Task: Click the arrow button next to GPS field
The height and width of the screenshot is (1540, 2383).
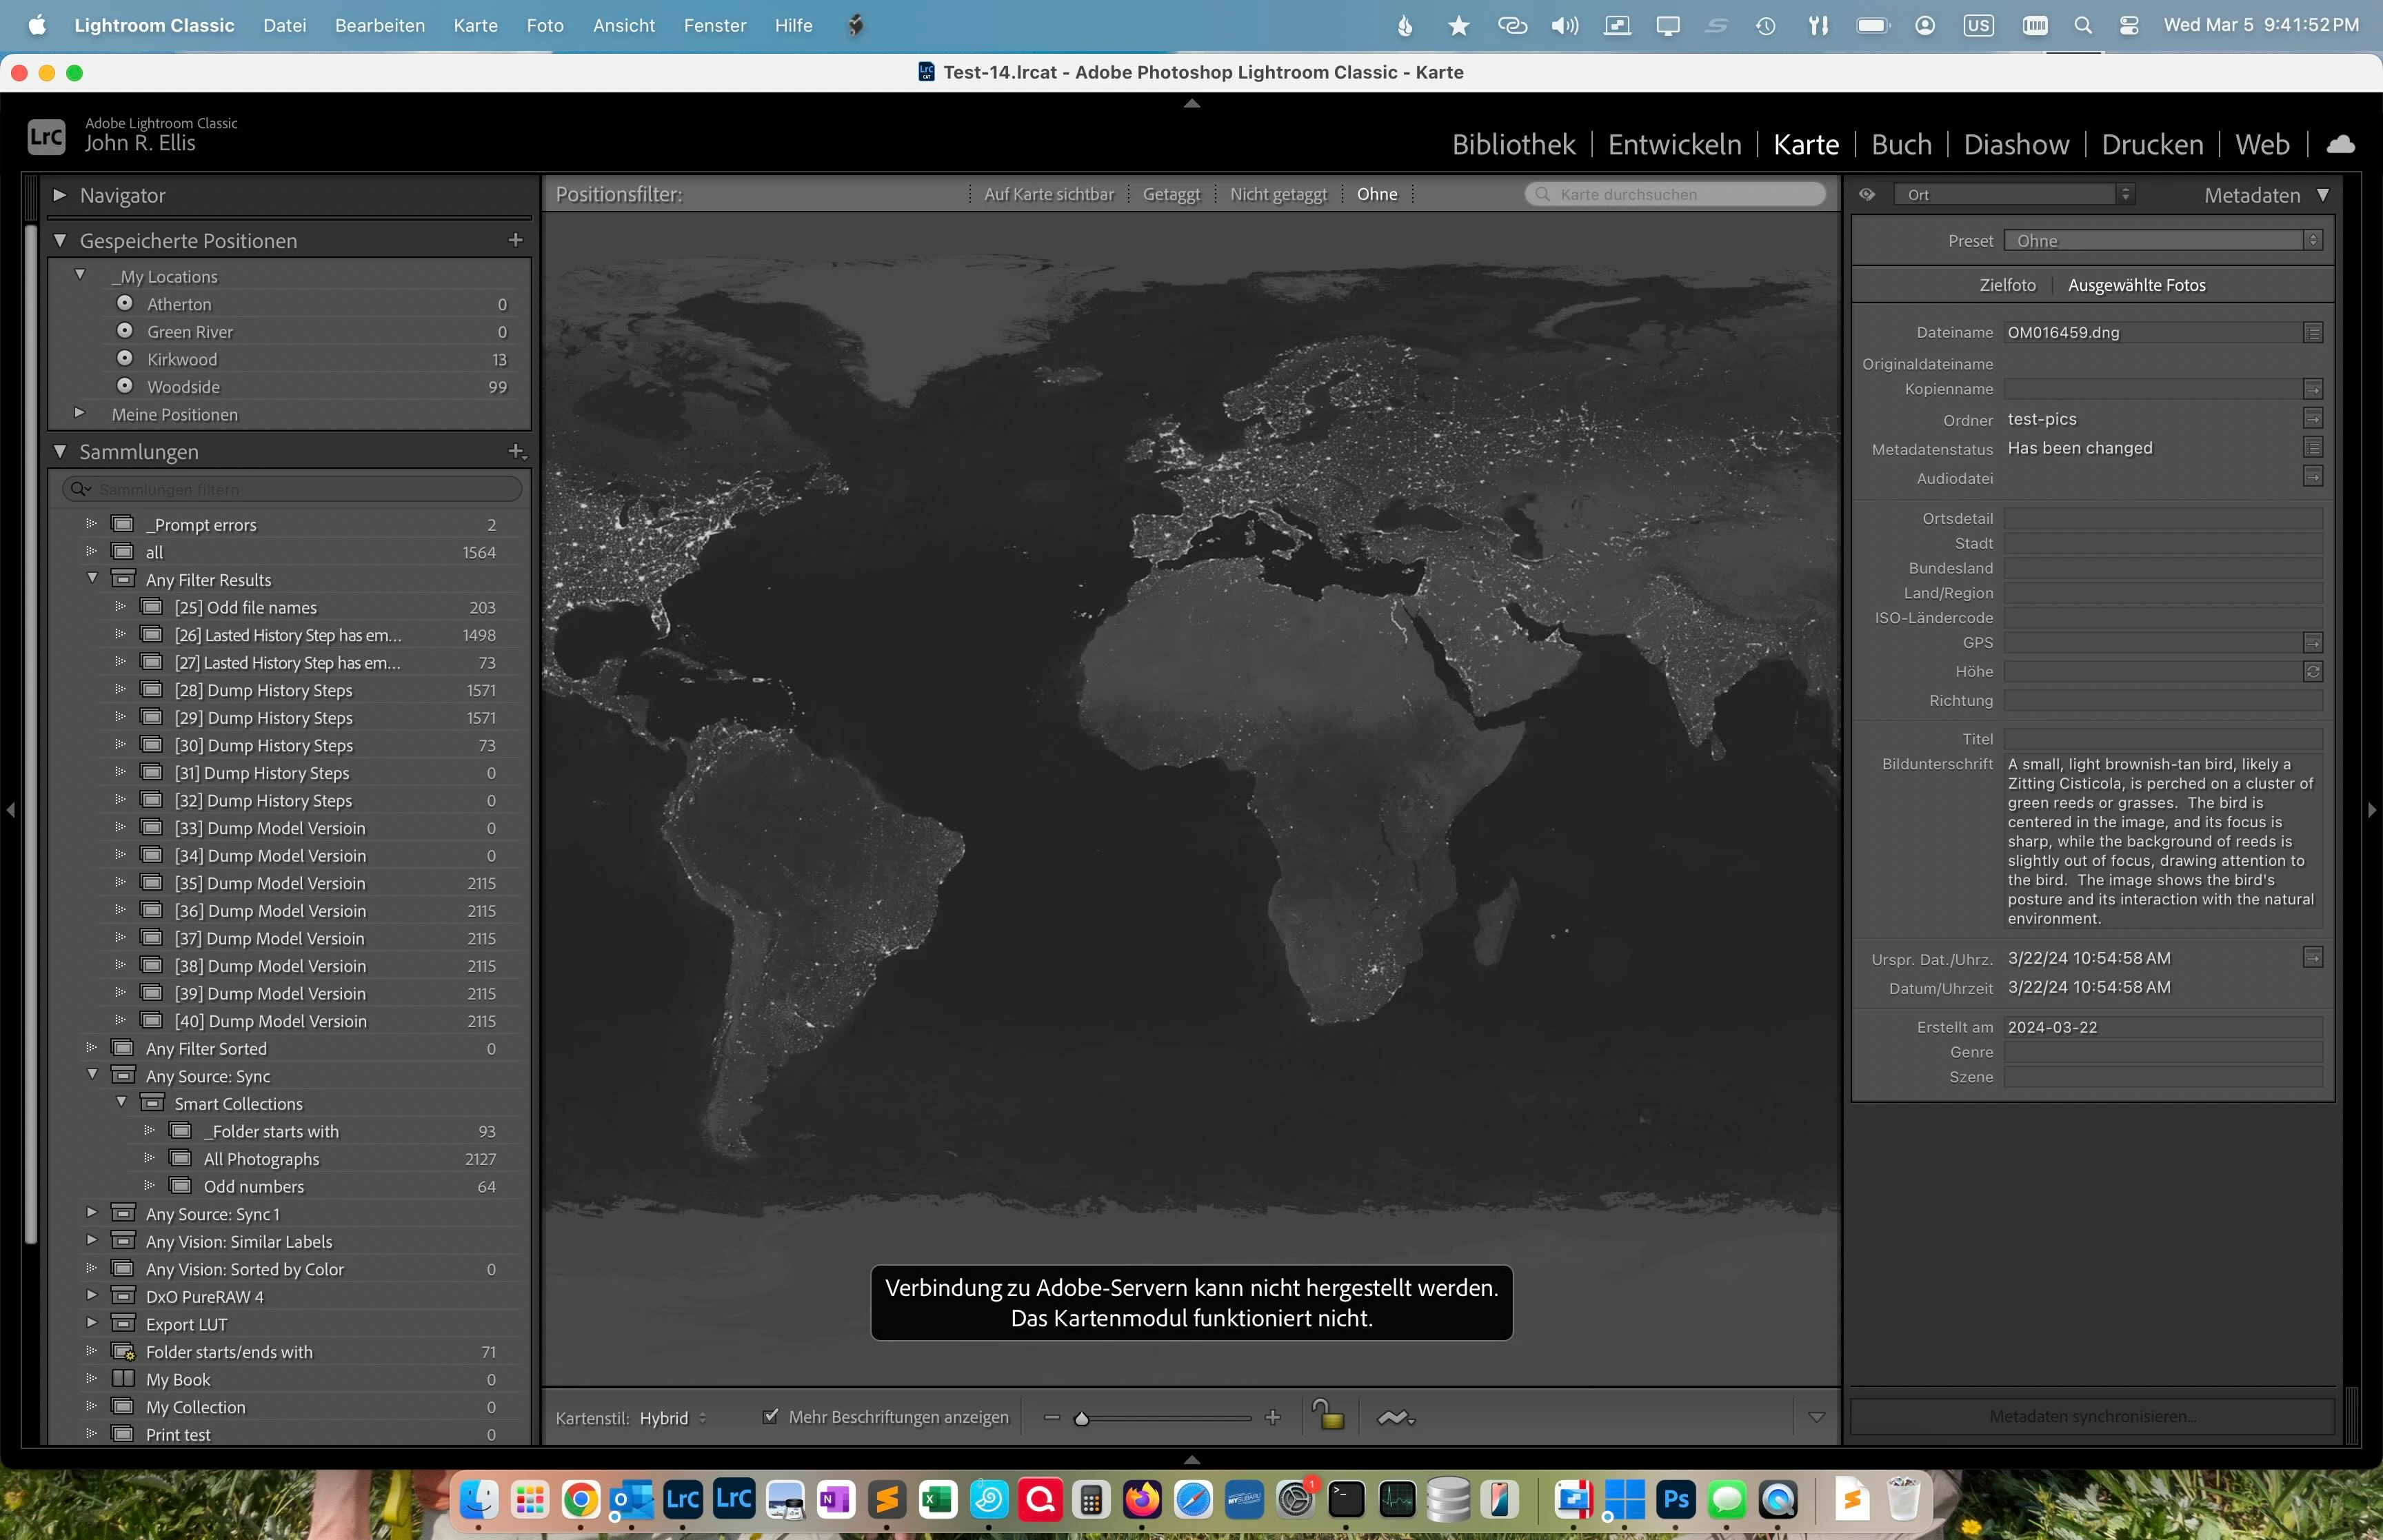Action: (2312, 643)
